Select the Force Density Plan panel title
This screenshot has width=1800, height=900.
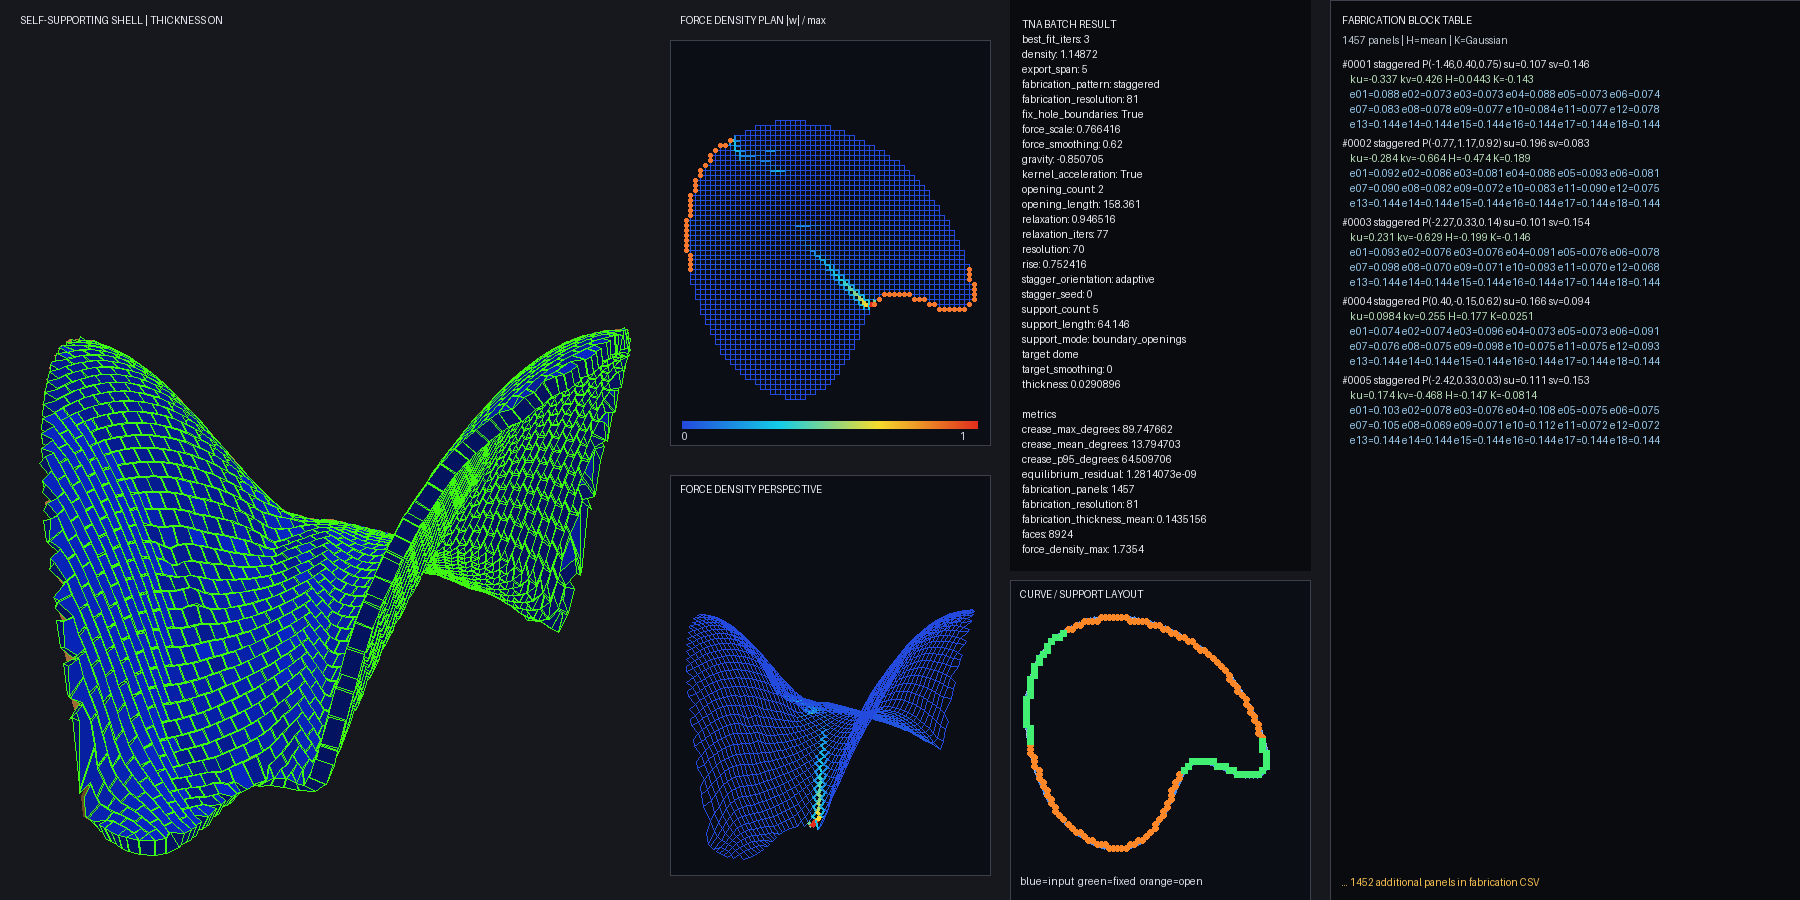(753, 20)
